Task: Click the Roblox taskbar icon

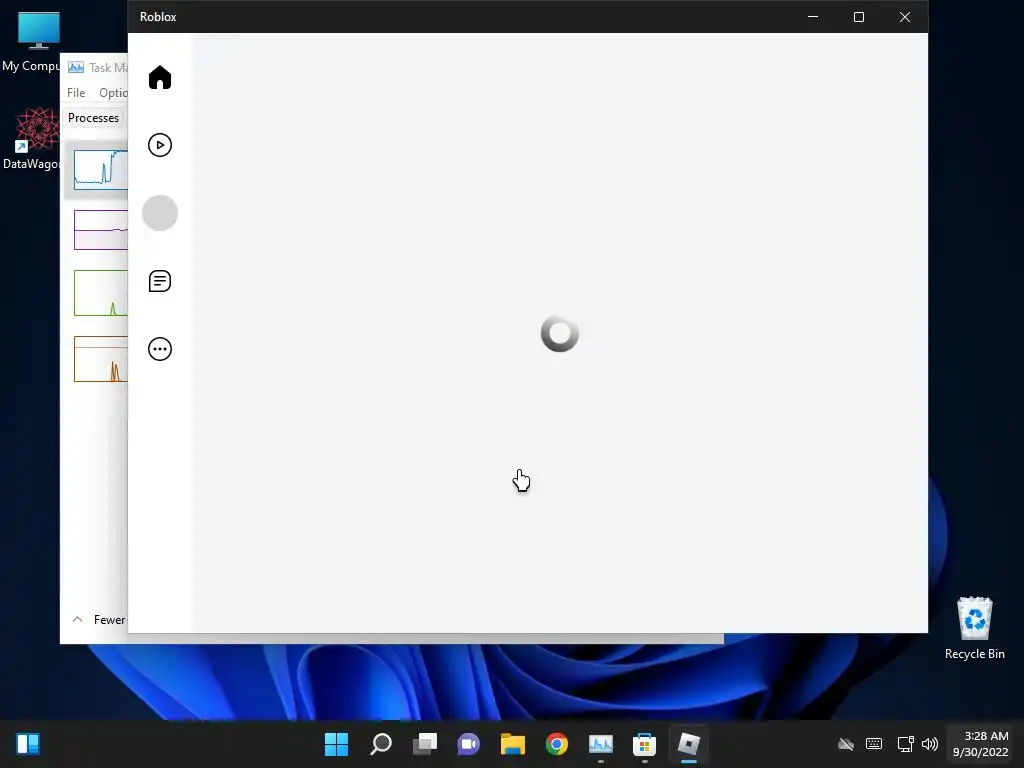Action: (688, 744)
